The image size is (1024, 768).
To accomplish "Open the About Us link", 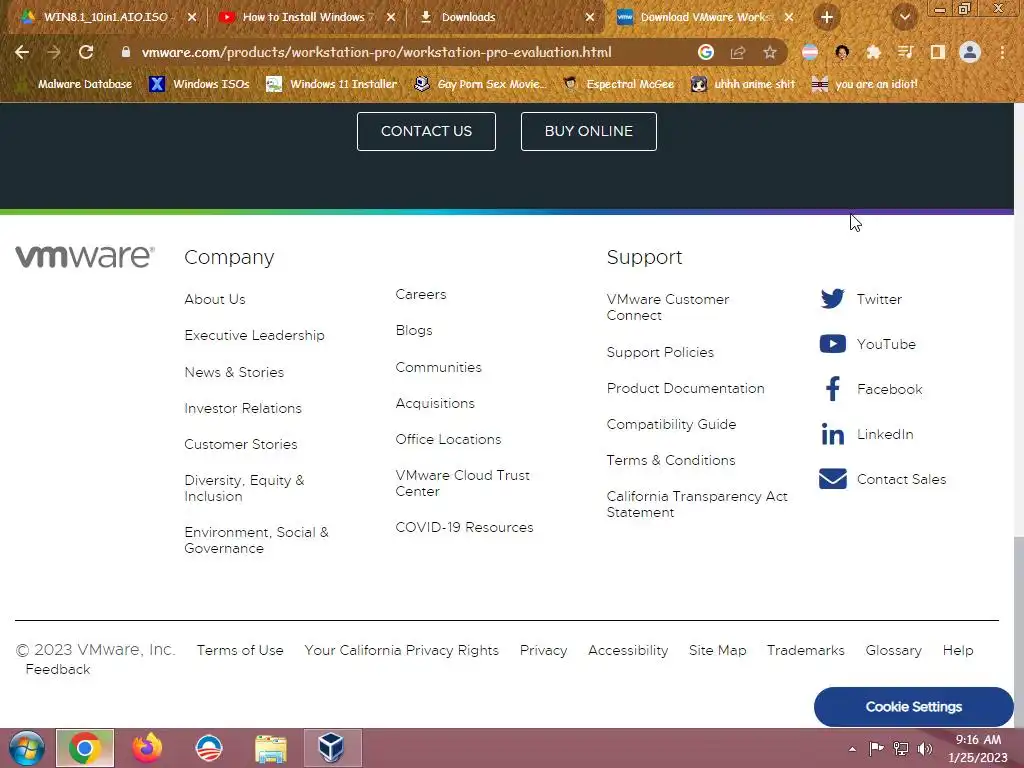I will [x=215, y=299].
